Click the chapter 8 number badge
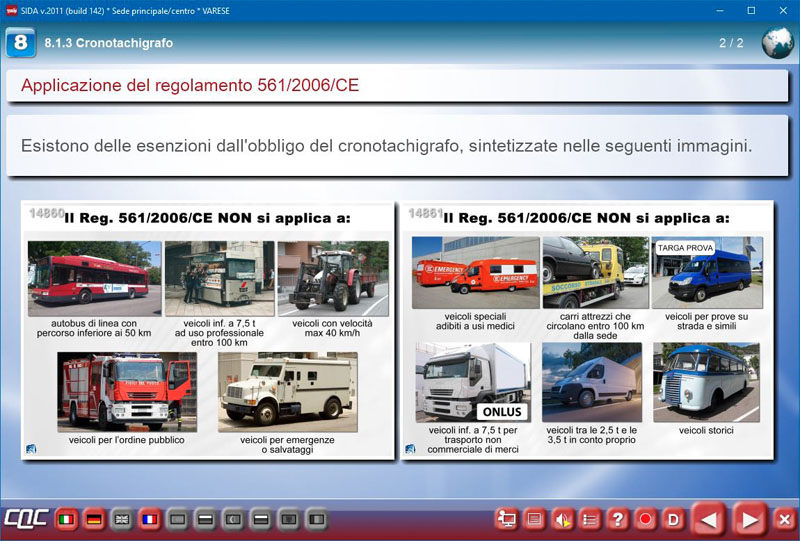The image size is (800, 541). coord(20,43)
